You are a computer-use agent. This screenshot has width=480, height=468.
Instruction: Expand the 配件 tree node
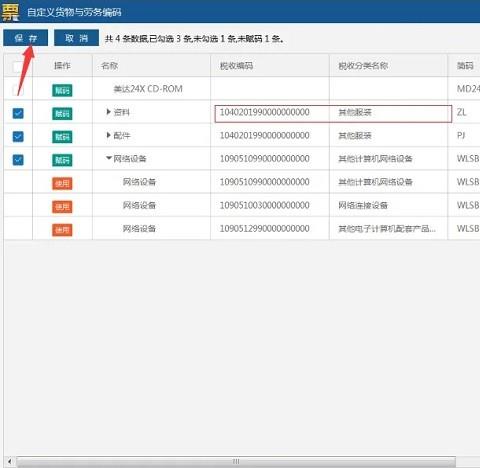[x=108, y=135]
